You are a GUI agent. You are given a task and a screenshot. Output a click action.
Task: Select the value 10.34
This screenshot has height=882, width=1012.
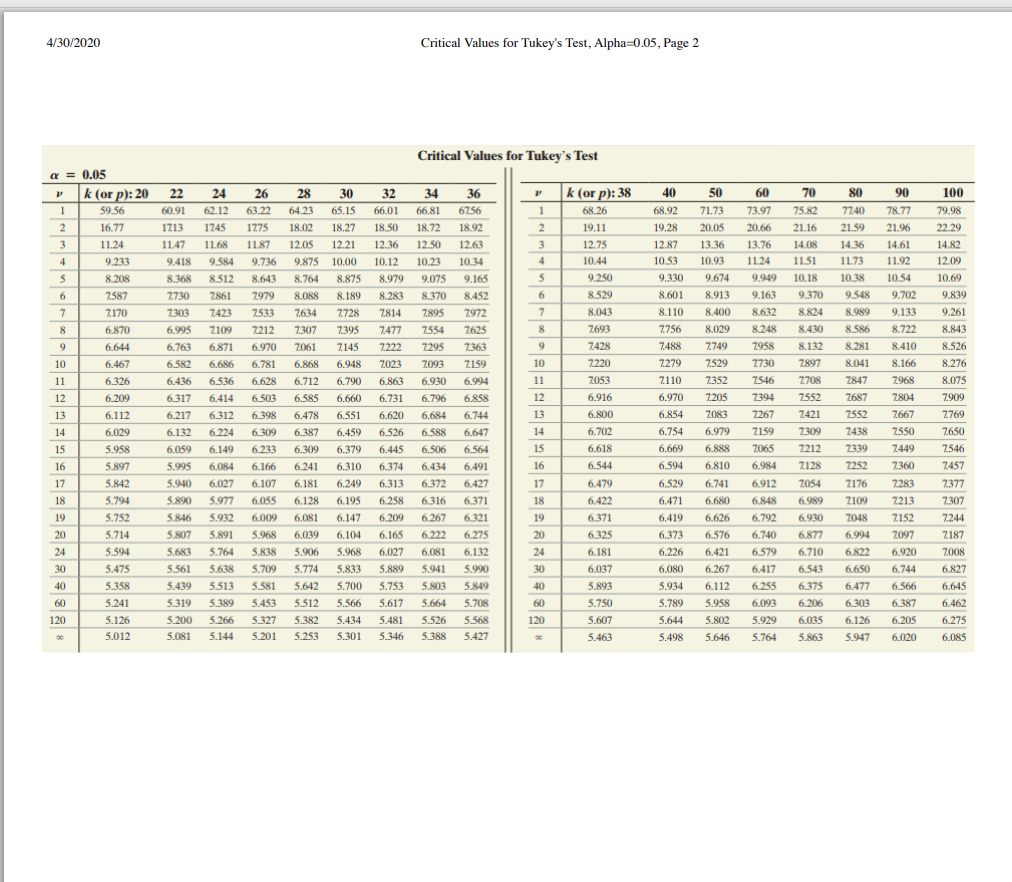pos(471,262)
